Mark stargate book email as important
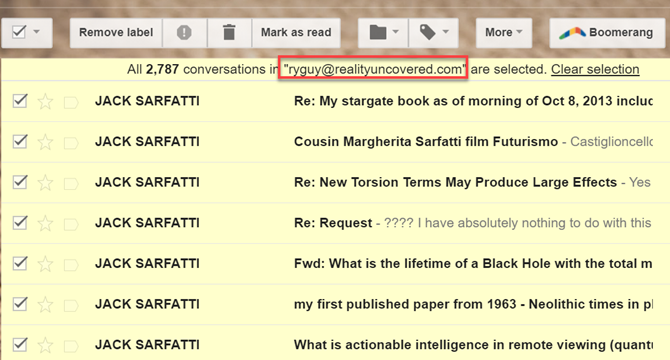Viewport: 670px width, 360px height. [71, 102]
